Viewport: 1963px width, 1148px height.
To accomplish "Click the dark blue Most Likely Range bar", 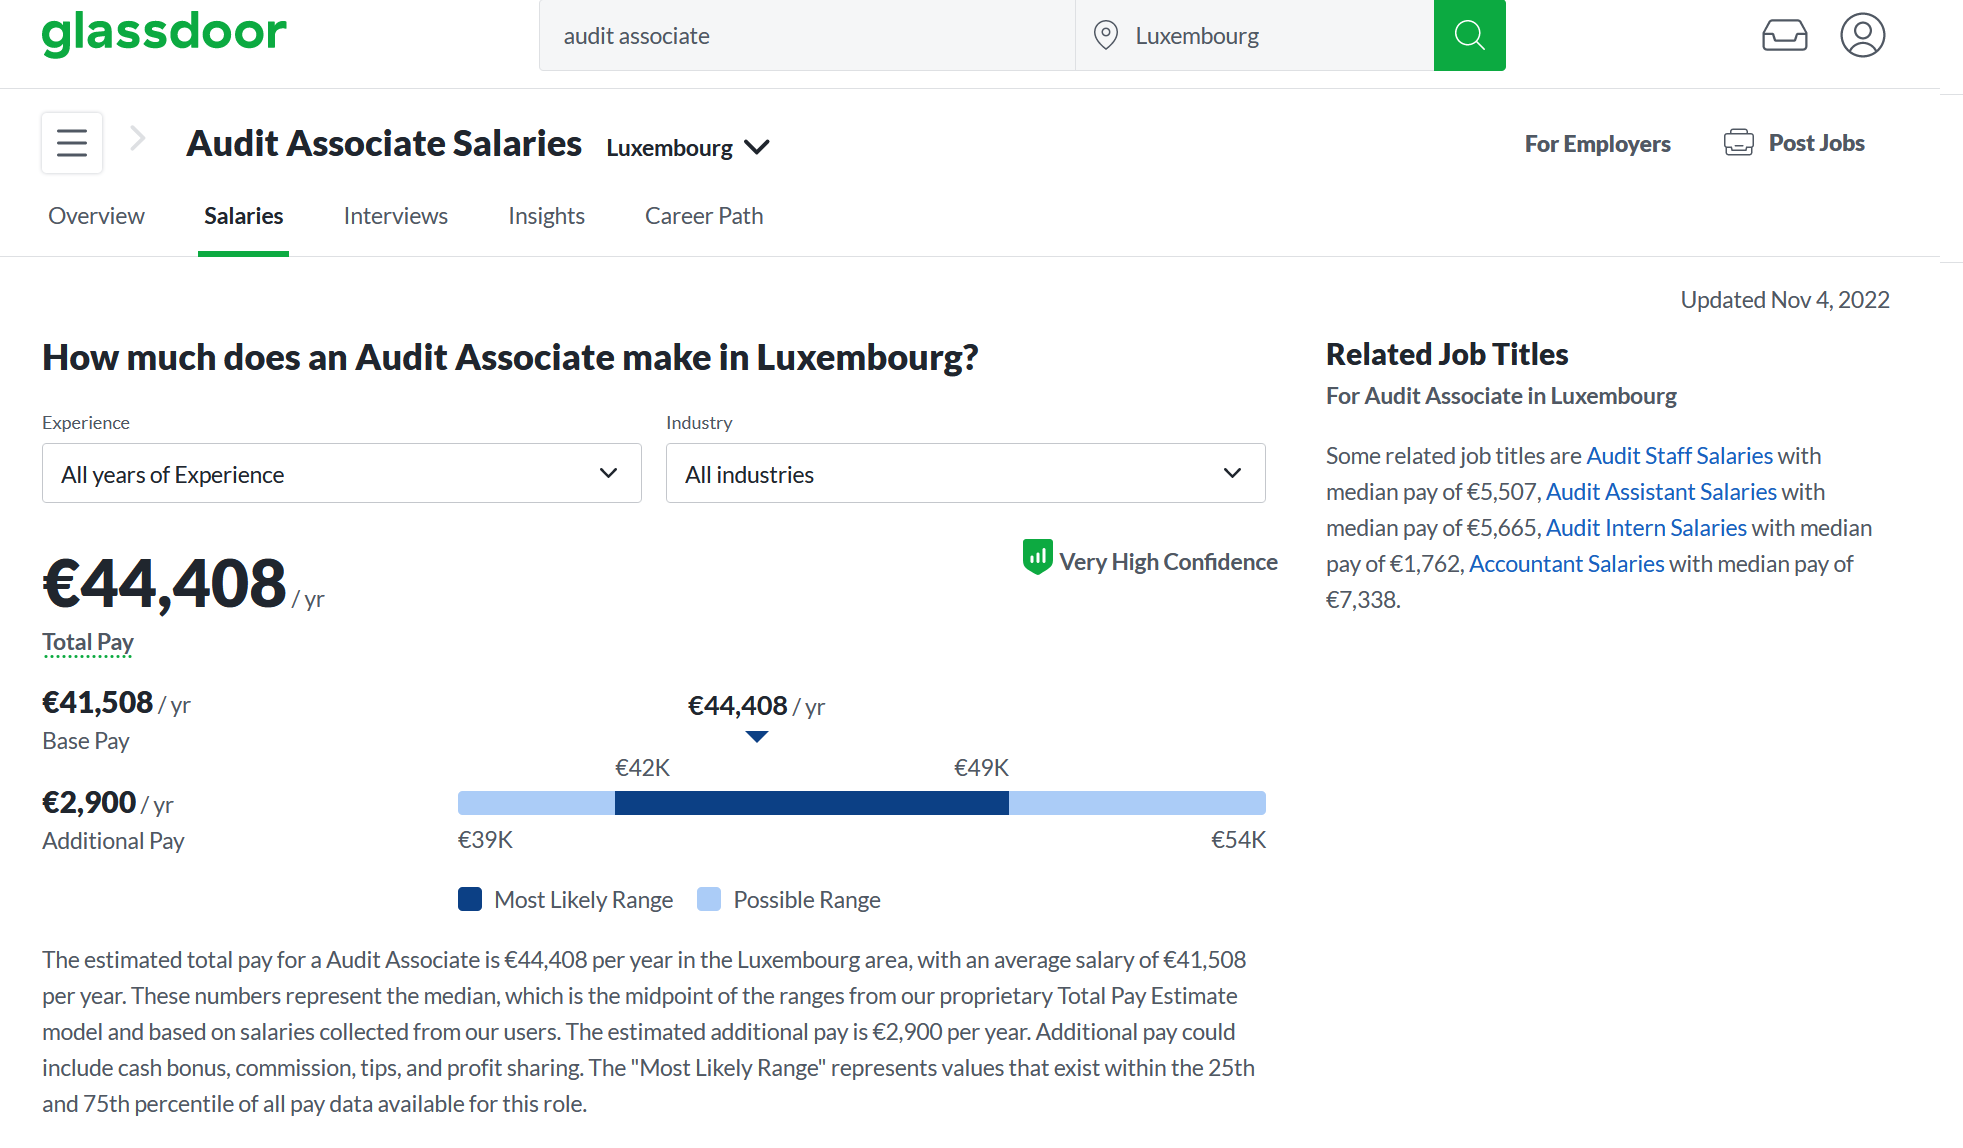I will pyautogui.click(x=811, y=803).
